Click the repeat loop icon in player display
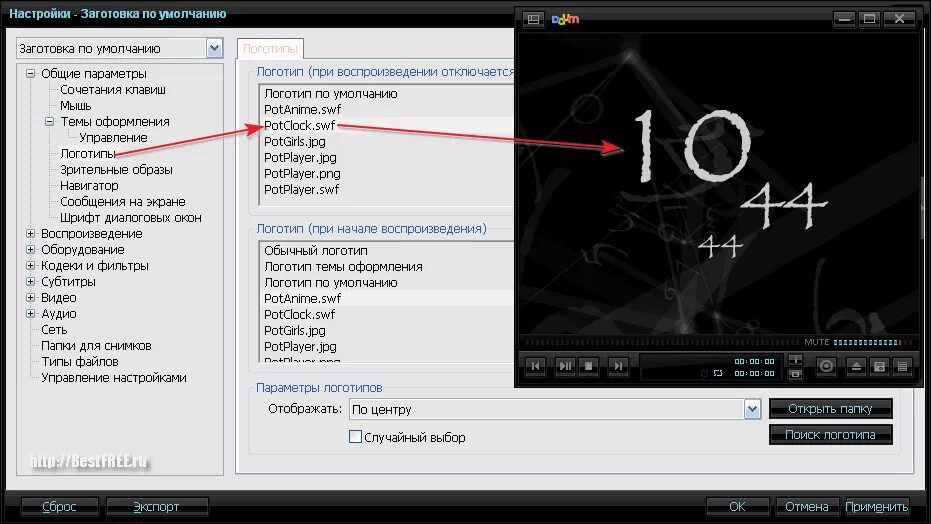This screenshot has width=931, height=524. pos(718,373)
